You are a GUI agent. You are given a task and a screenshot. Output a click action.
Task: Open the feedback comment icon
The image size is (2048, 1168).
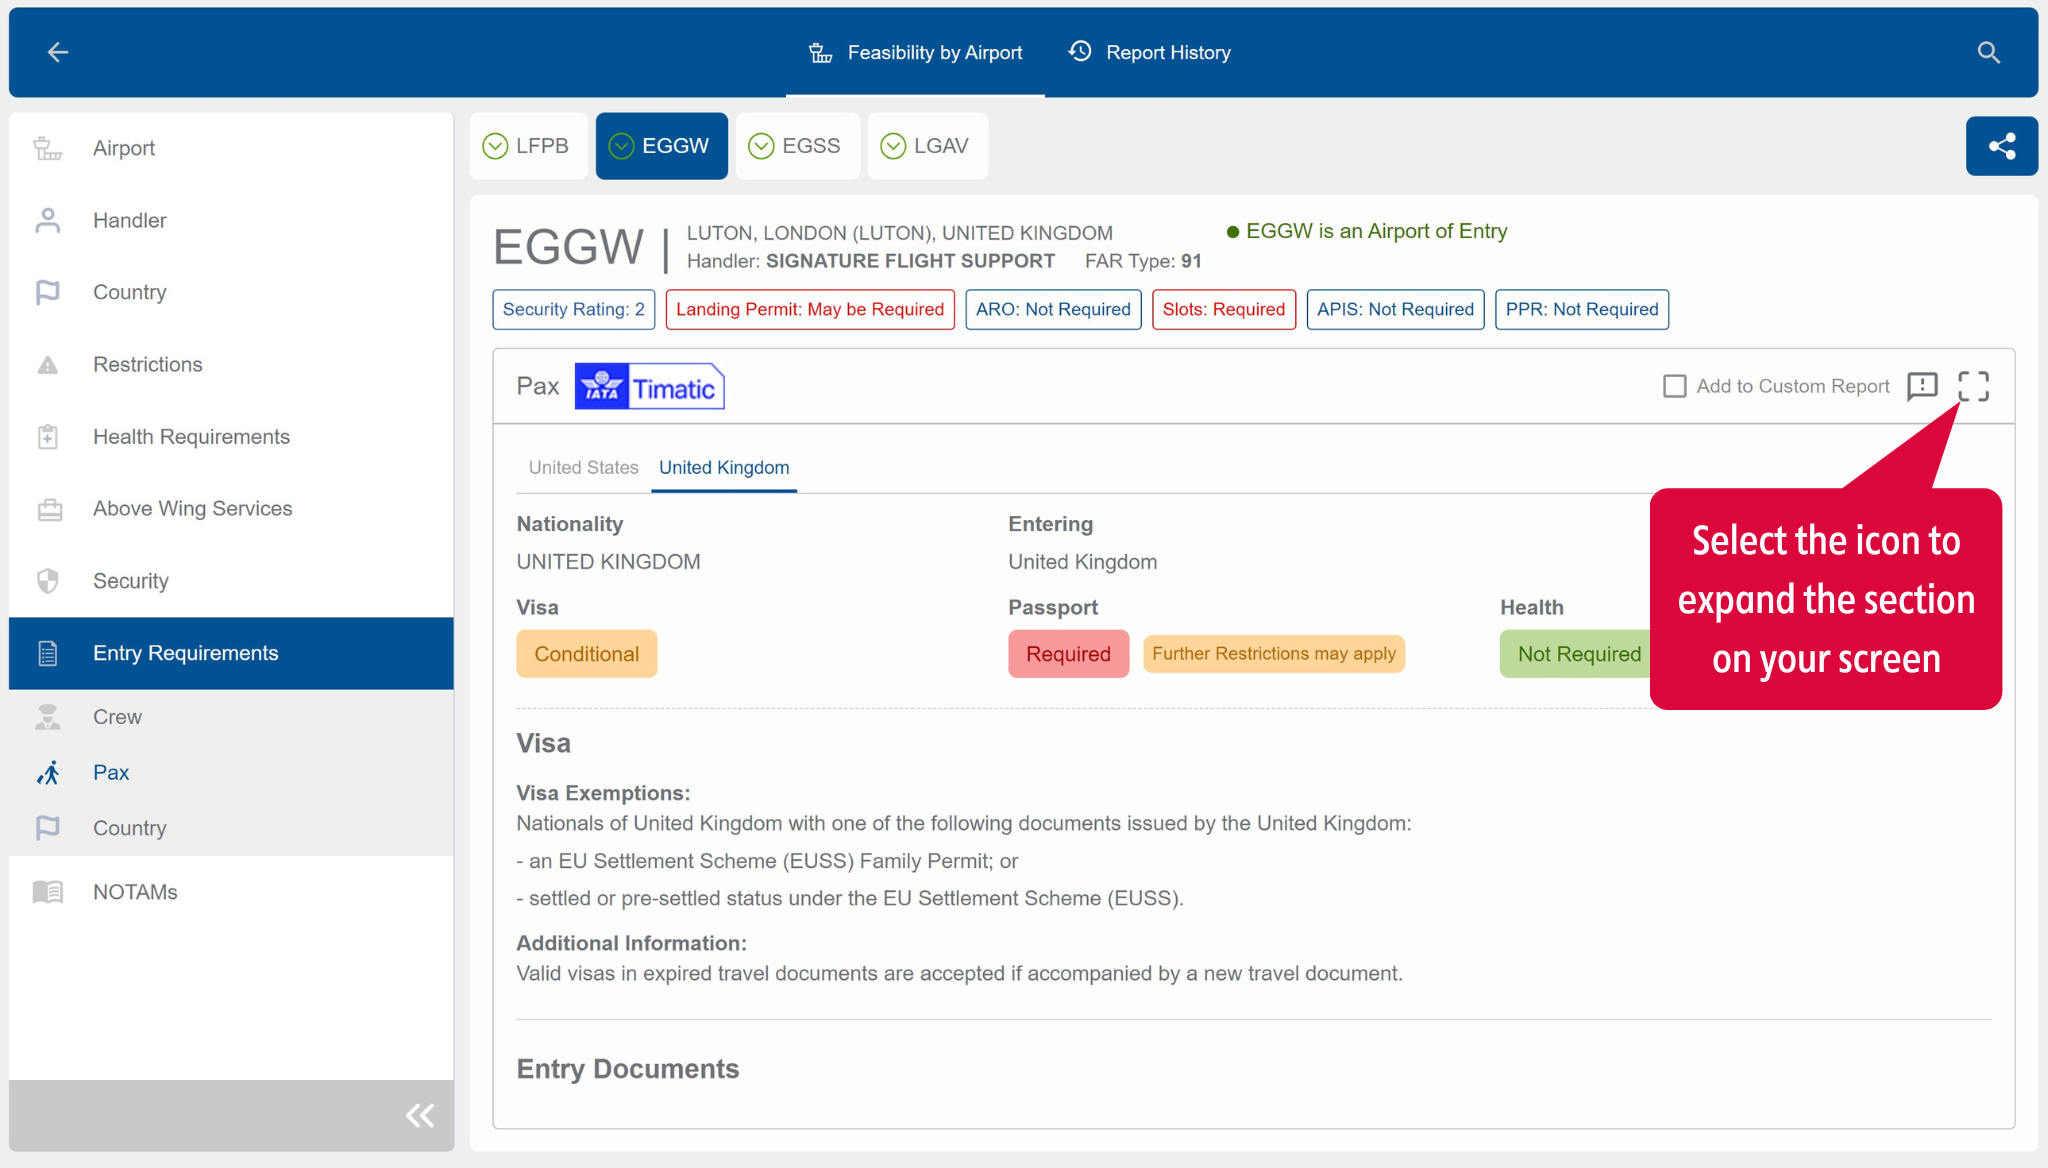(x=1922, y=386)
